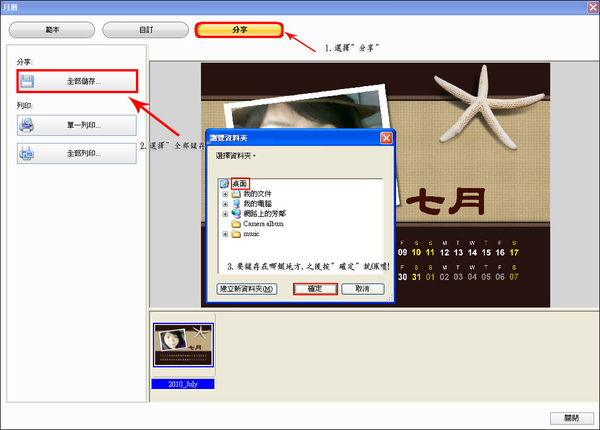Click the 建立新資料夾(M) button
This screenshot has width=600, height=430.
247,289
